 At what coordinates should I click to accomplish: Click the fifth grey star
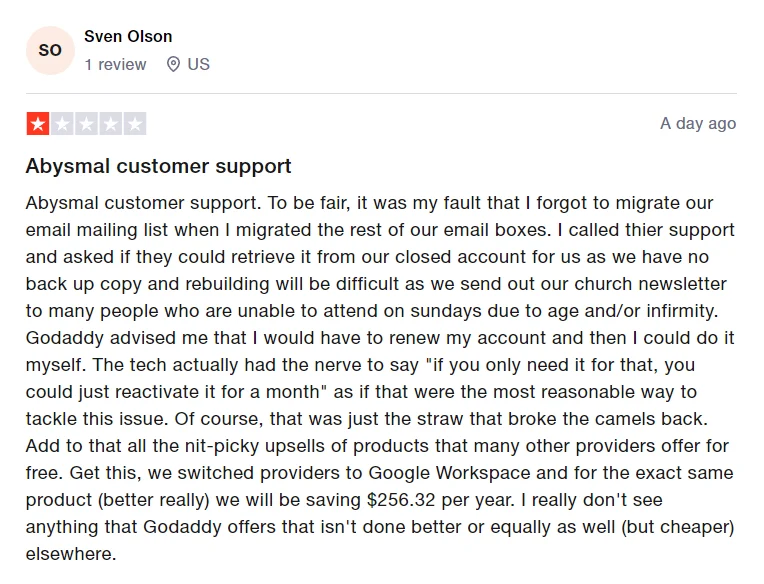tap(135, 124)
